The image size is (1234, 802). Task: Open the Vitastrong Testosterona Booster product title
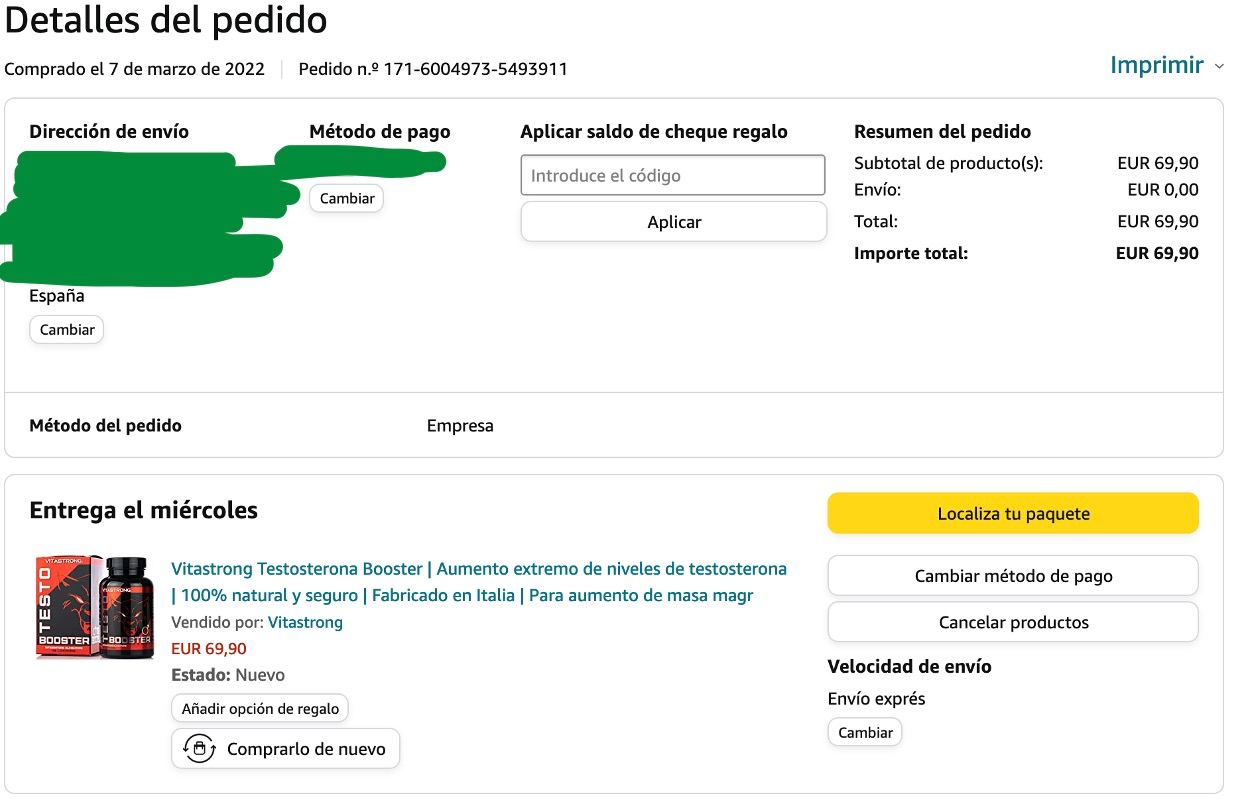478,582
